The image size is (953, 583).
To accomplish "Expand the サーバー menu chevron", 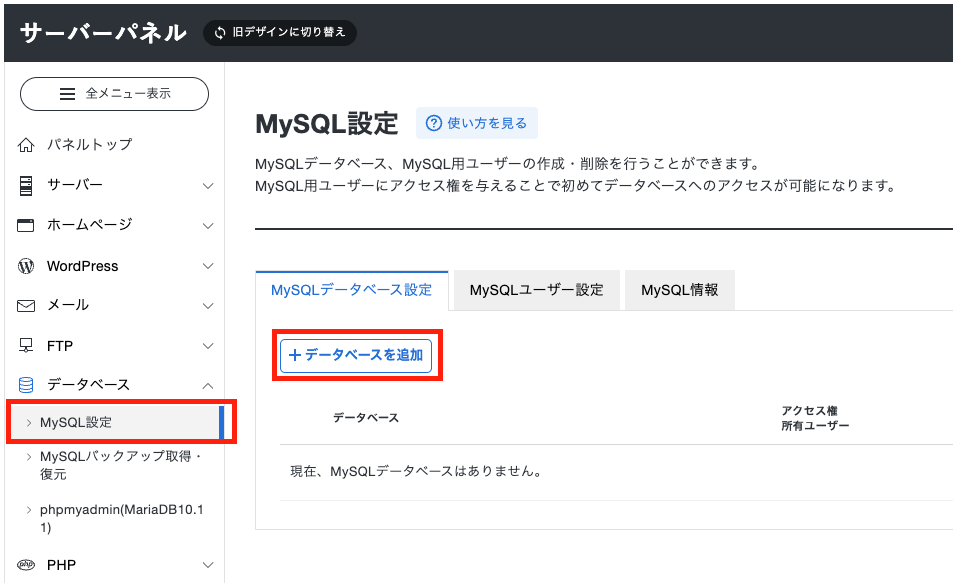I will point(208,186).
